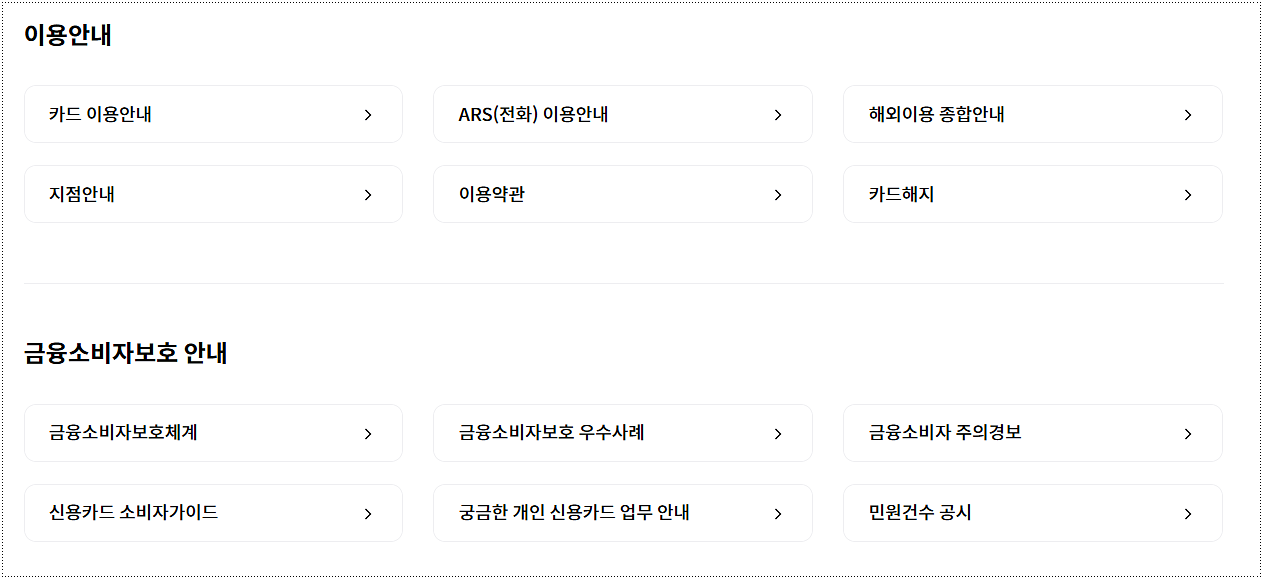The width and height of the screenshot is (1263, 579).
Task: Click the chevron beside 카드해지
Action: point(1188,194)
